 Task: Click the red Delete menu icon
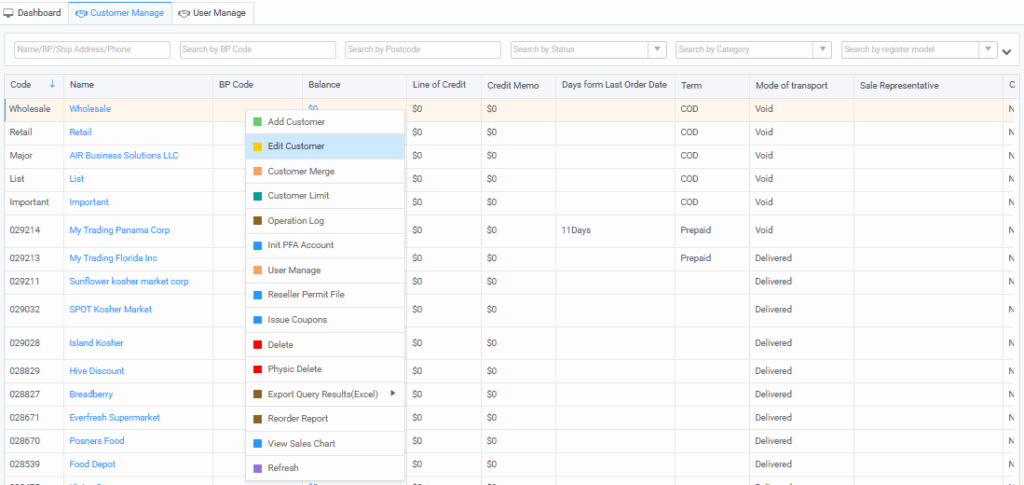[x=257, y=345]
